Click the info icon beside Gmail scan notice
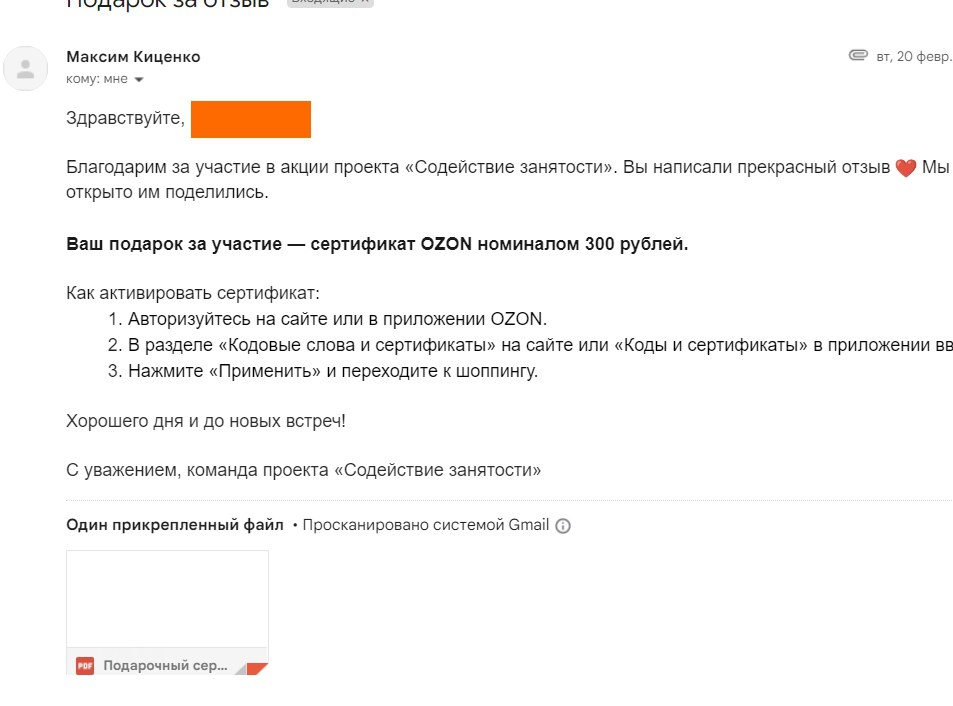The image size is (953, 706). click(563, 526)
